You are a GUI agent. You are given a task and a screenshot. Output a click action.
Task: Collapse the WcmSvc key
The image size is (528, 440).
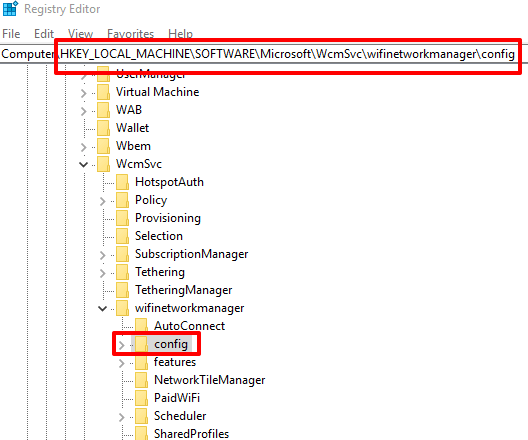click(83, 165)
